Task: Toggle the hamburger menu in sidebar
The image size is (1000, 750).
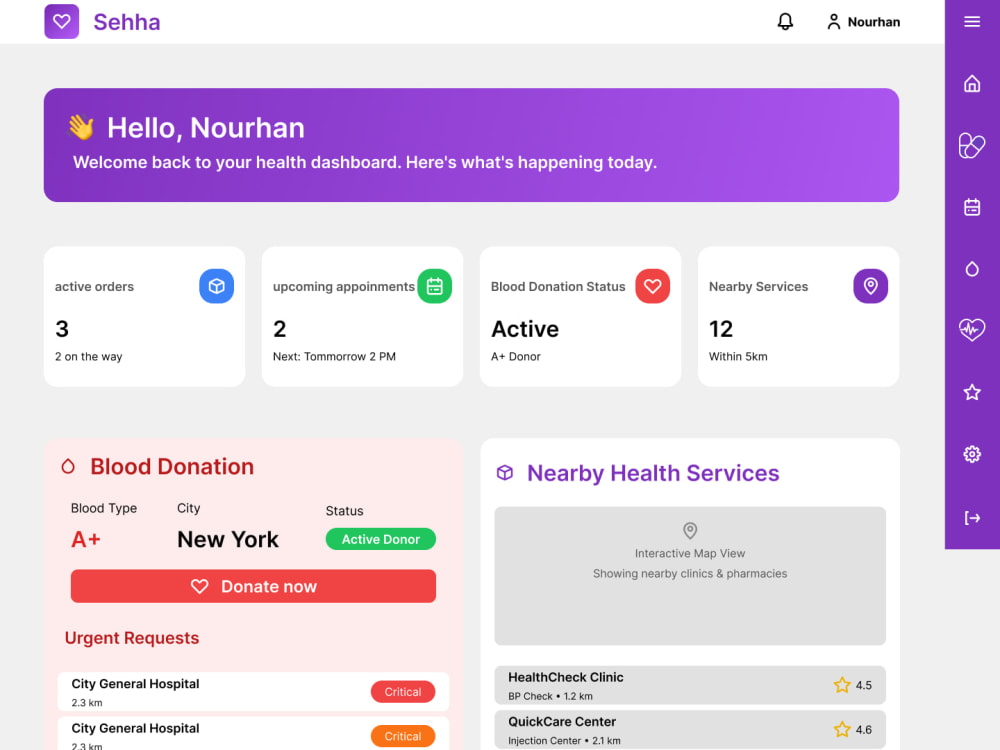Action: point(971,22)
